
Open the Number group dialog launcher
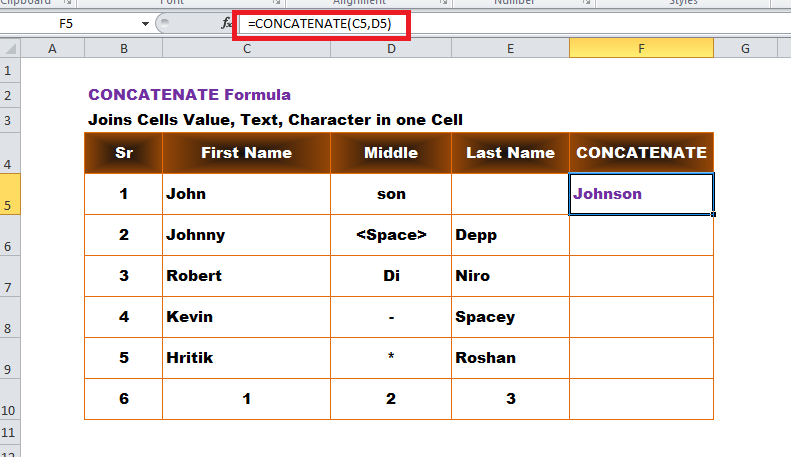[x=586, y=2]
